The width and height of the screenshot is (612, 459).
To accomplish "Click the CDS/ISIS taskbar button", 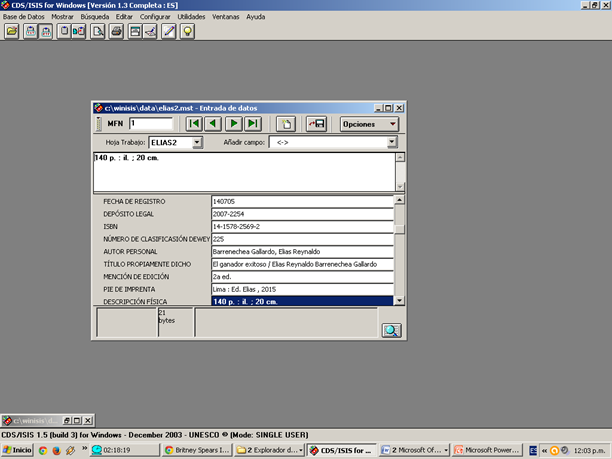I will [342, 450].
